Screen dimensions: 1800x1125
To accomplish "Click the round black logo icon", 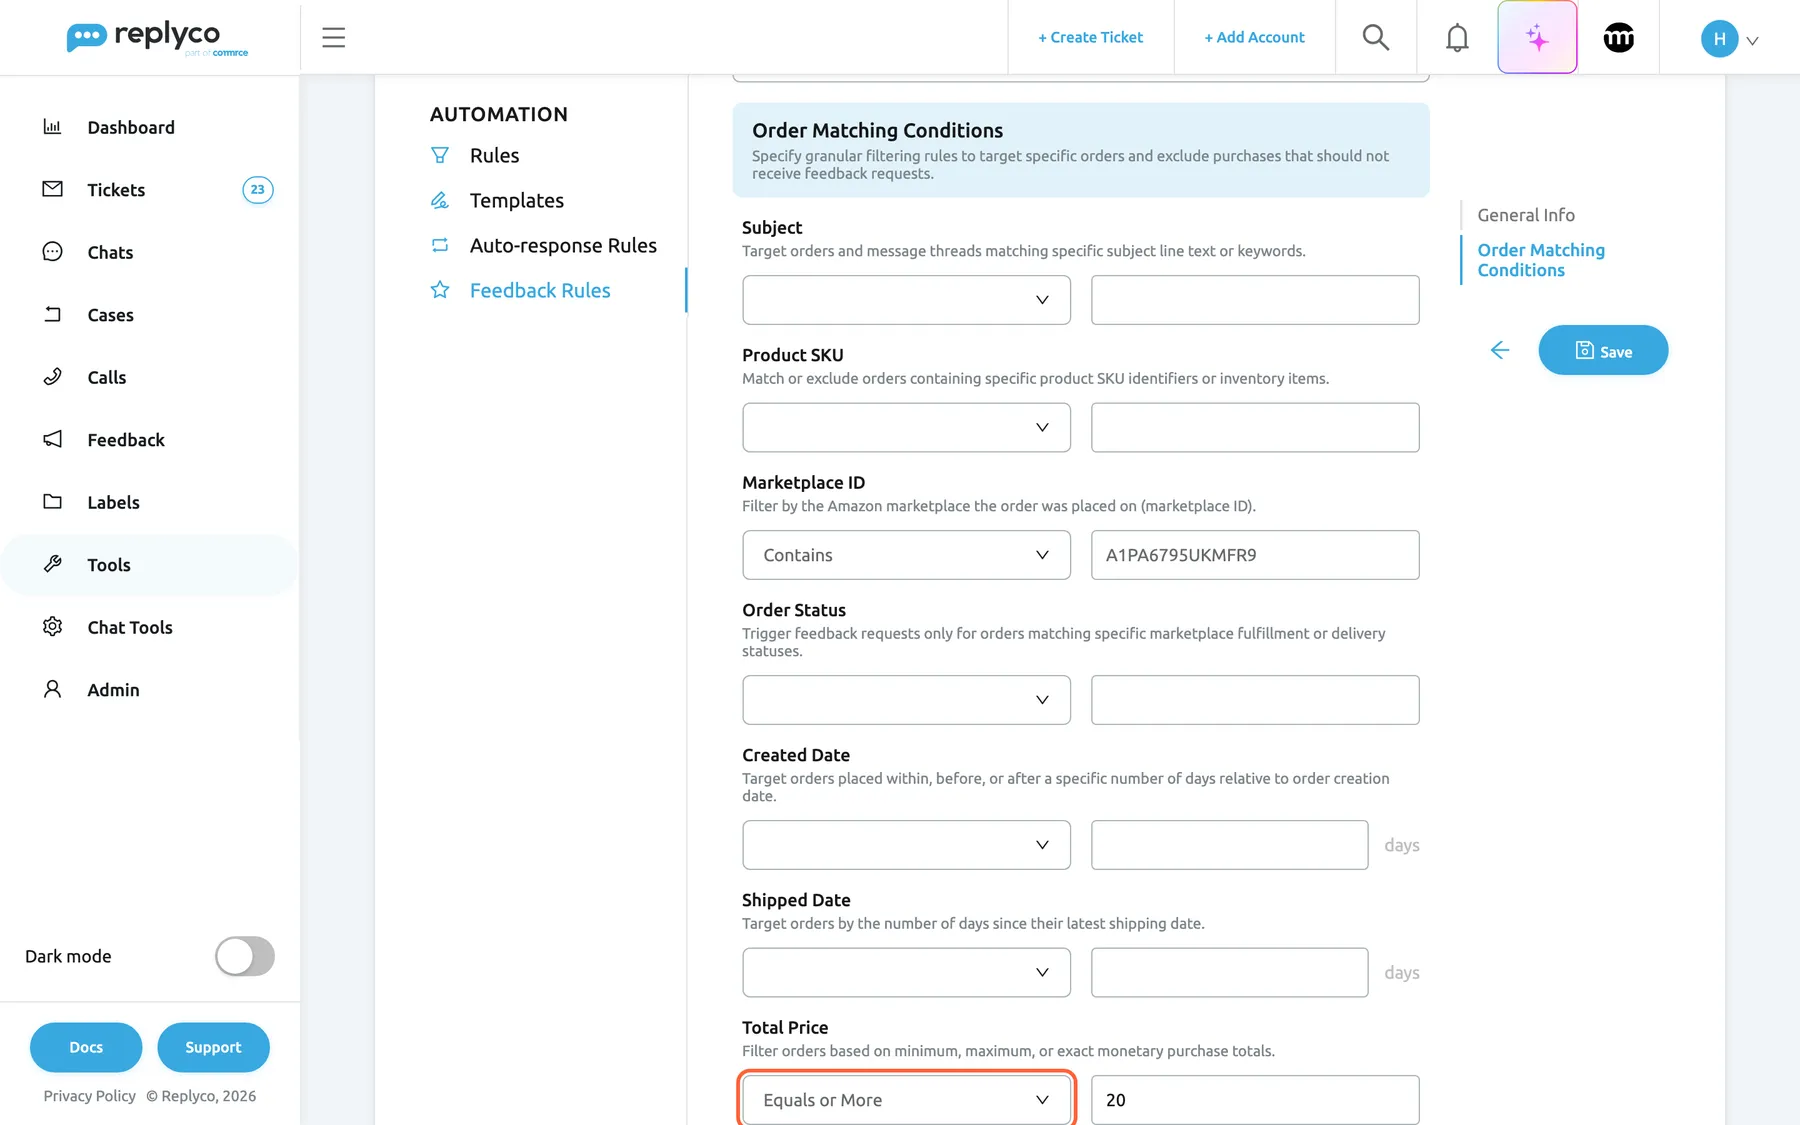I will (1618, 37).
